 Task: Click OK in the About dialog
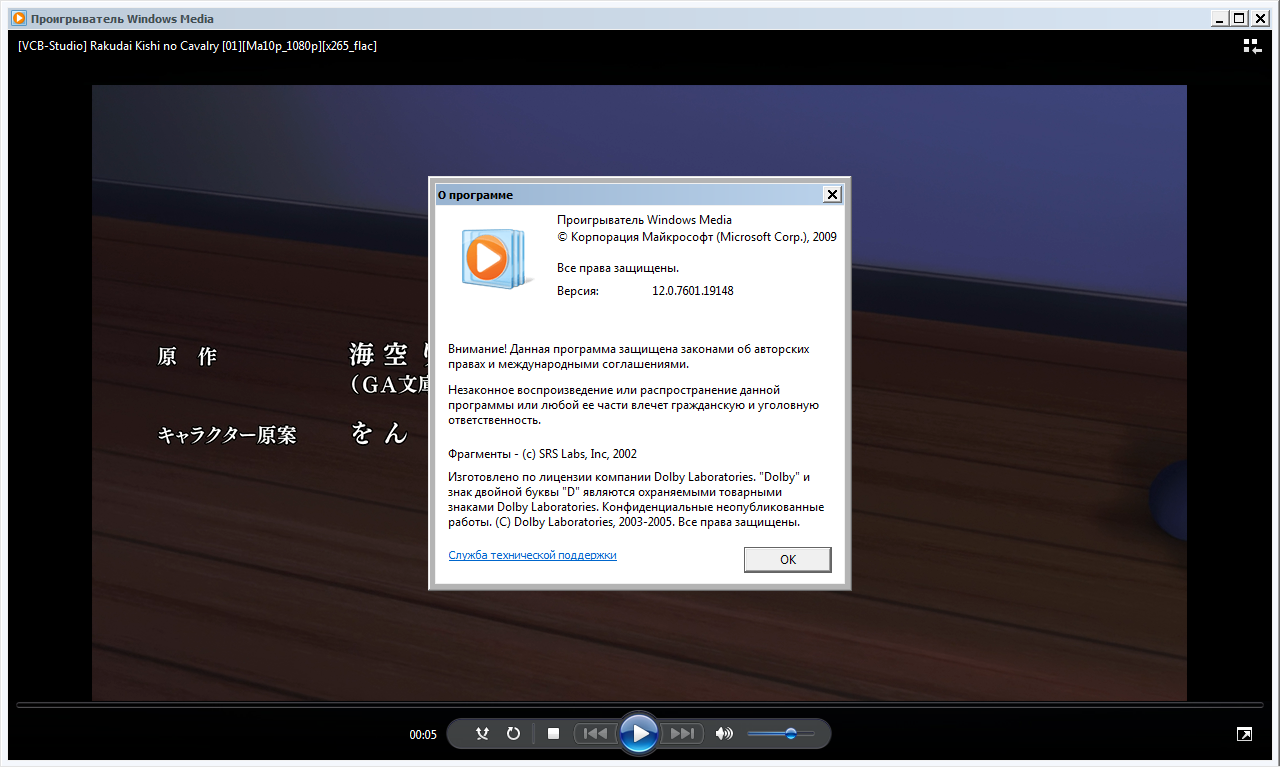pyautogui.click(x=788, y=560)
